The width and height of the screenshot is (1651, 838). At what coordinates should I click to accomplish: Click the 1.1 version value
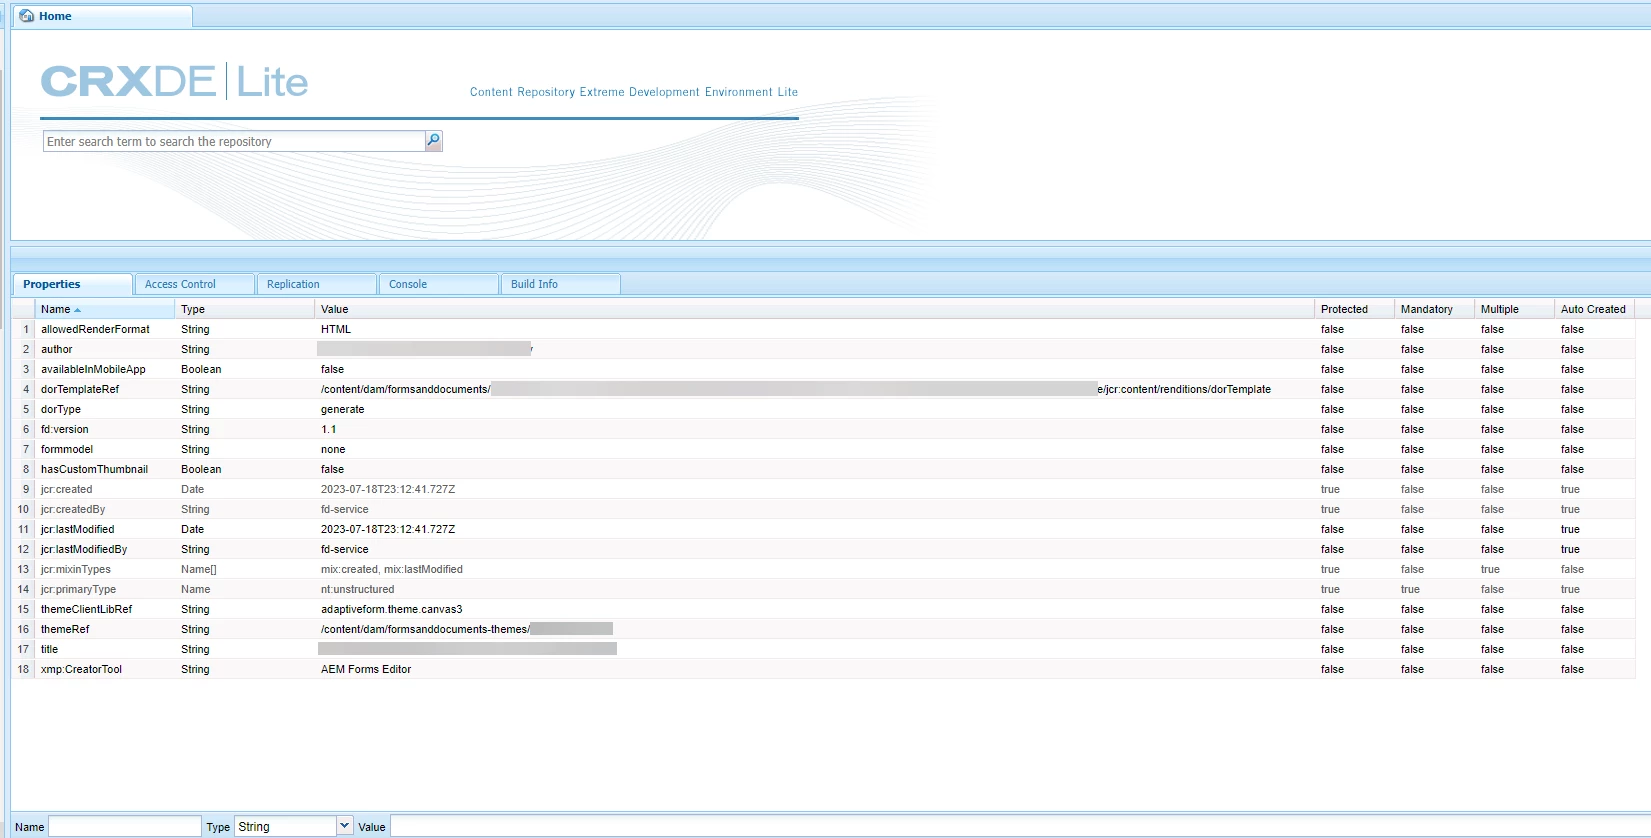click(329, 429)
